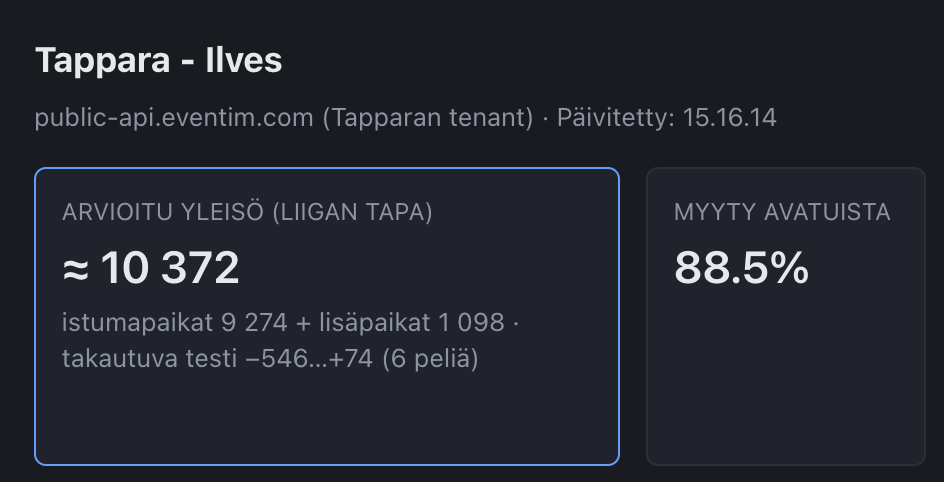Click the 1 098 extra places number
Viewport: 944px width, 482px height.
pos(471,323)
